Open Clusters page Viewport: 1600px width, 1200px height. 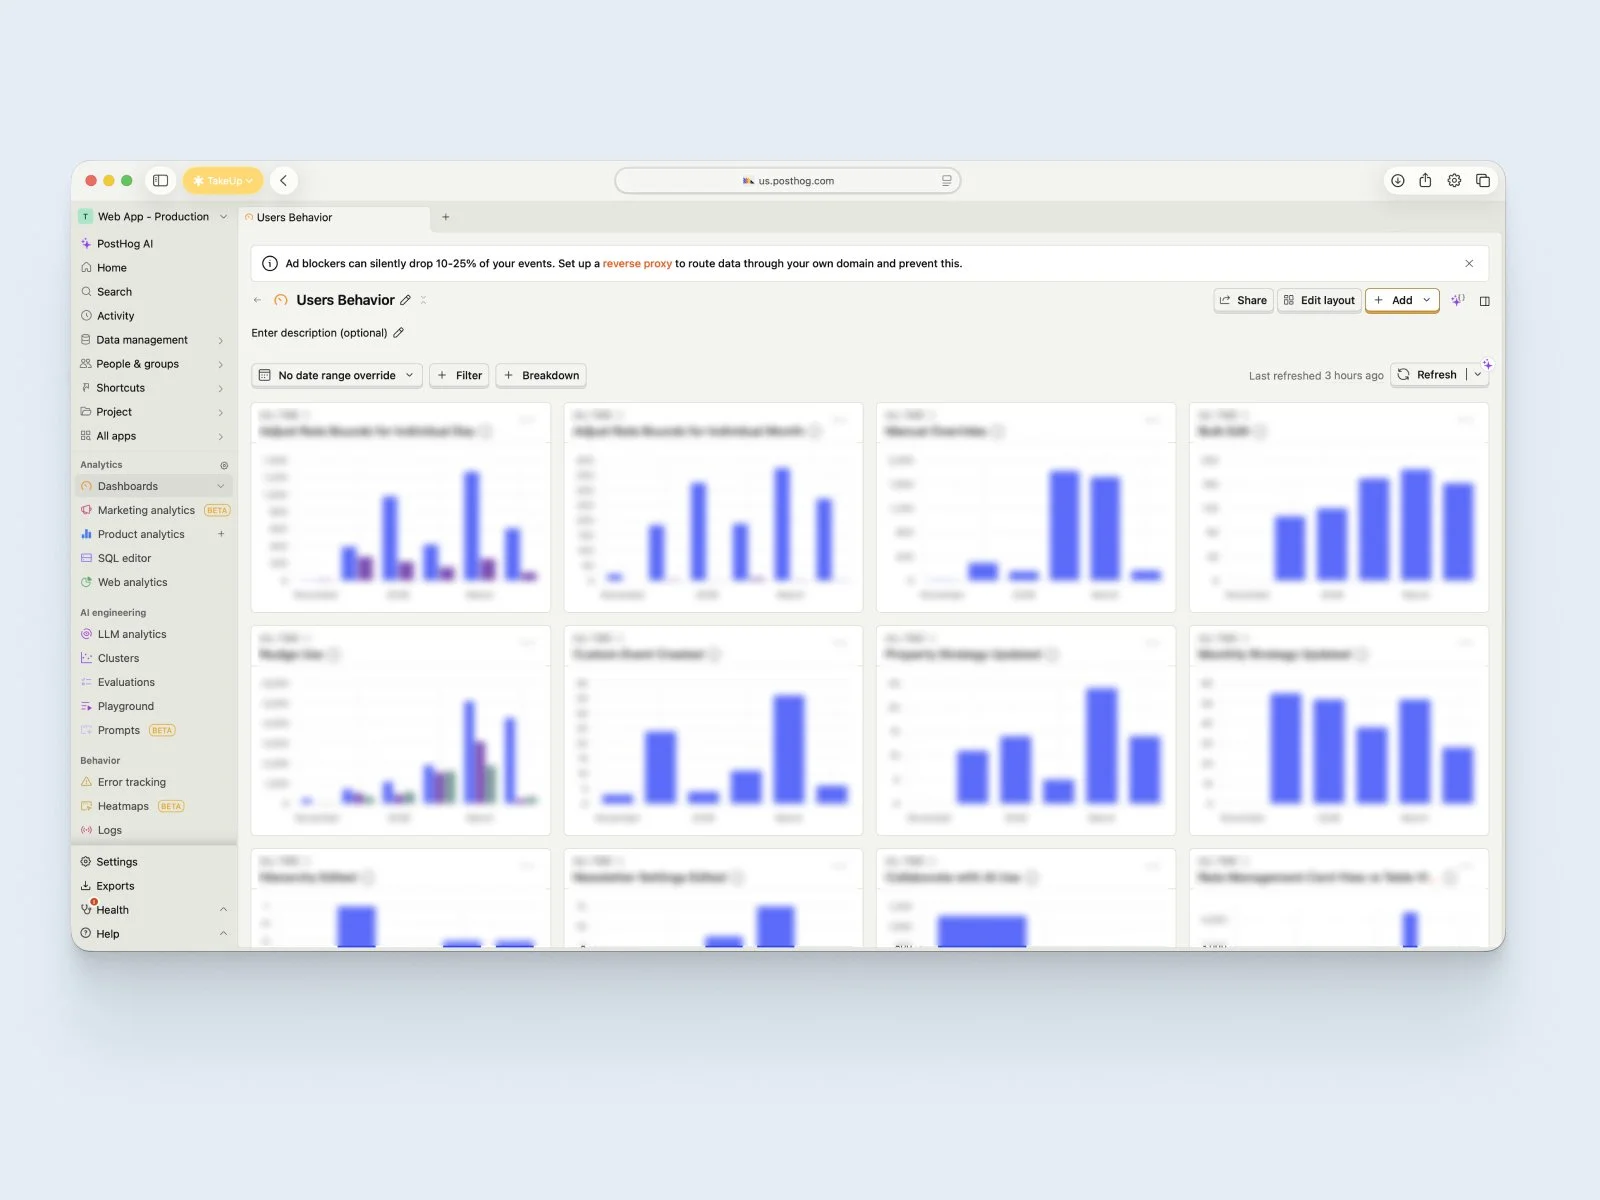tap(118, 658)
